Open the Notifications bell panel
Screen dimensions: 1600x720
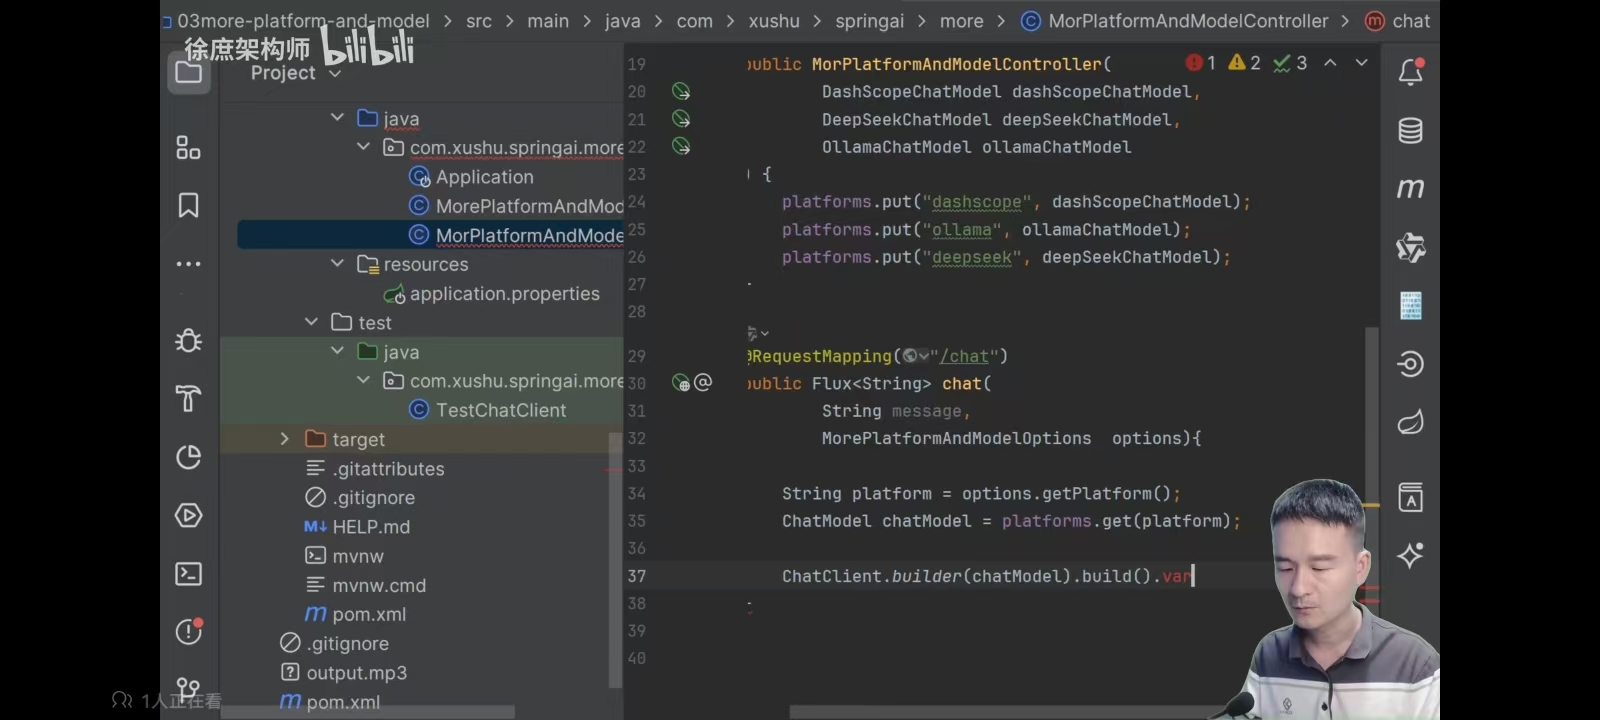pyautogui.click(x=1411, y=72)
